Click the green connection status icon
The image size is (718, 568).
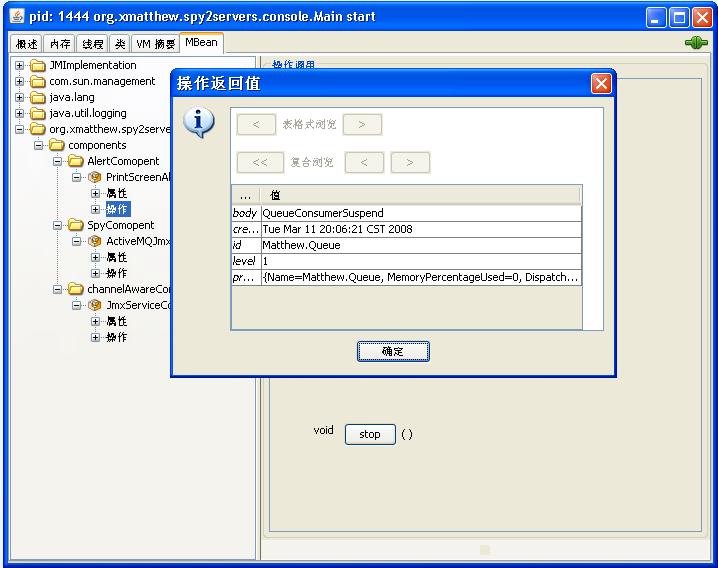(696, 43)
